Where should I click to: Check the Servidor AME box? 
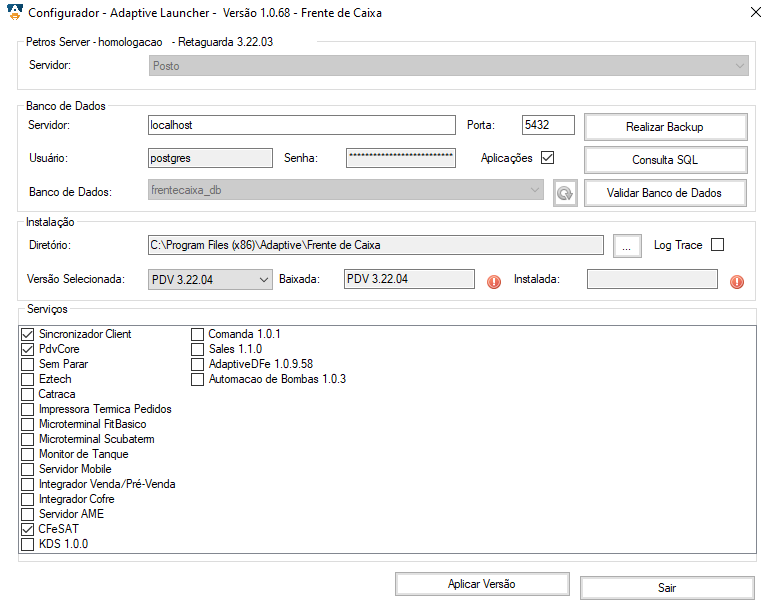(28, 514)
